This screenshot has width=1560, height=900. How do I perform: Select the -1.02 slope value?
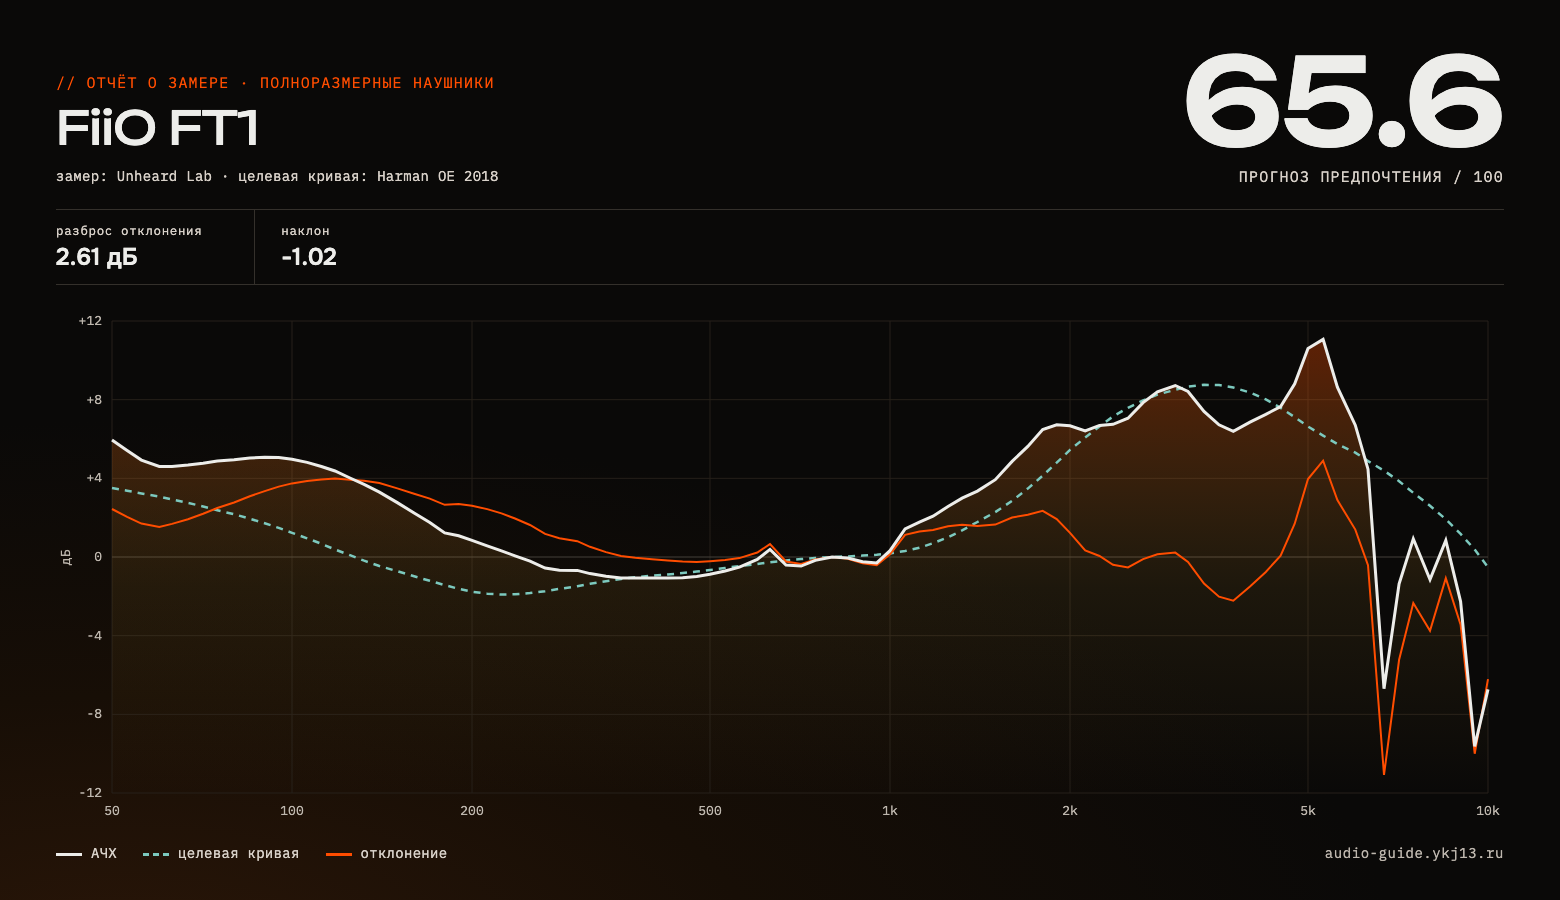(x=309, y=257)
